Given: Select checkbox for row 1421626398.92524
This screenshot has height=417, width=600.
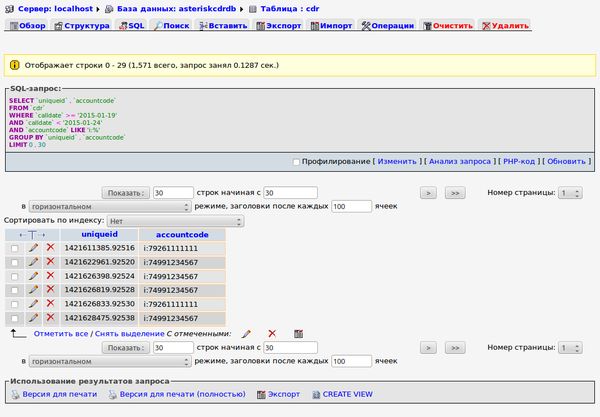Looking at the screenshot, I should [14, 276].
